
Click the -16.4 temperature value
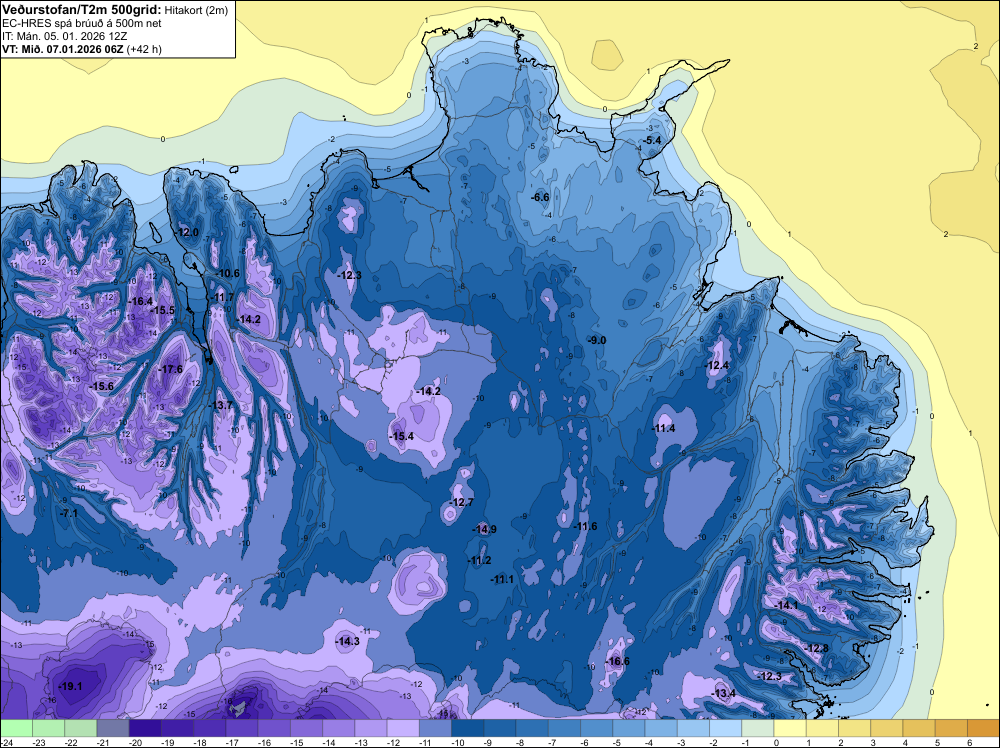click(141, 302)
